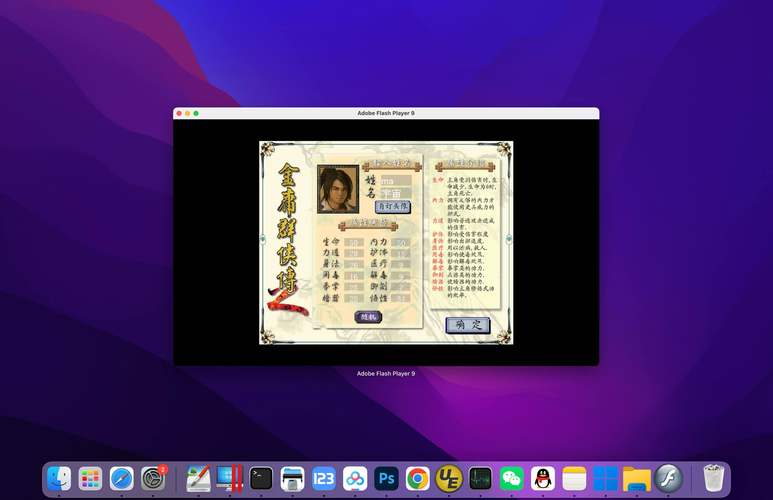Click the character portrait image

[x=338, y=189]
